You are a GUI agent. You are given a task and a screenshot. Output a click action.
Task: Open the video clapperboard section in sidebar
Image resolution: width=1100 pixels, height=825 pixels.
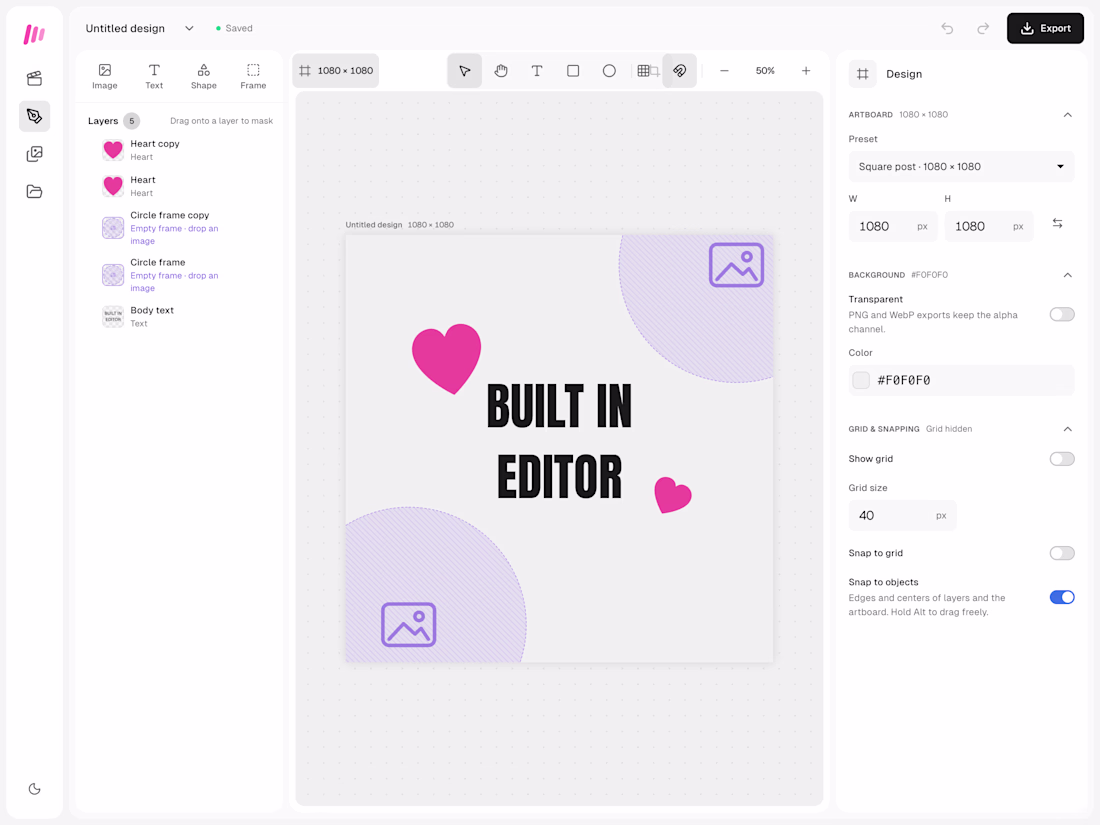[34, 78]
